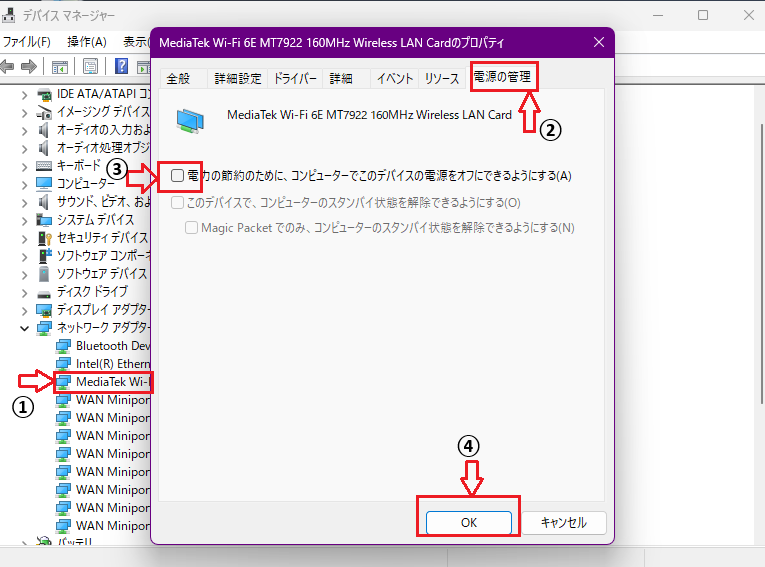Viewport: 765px width, 567px height.
Task: Open the ファイル(F) menu
Action: (27, 42)
